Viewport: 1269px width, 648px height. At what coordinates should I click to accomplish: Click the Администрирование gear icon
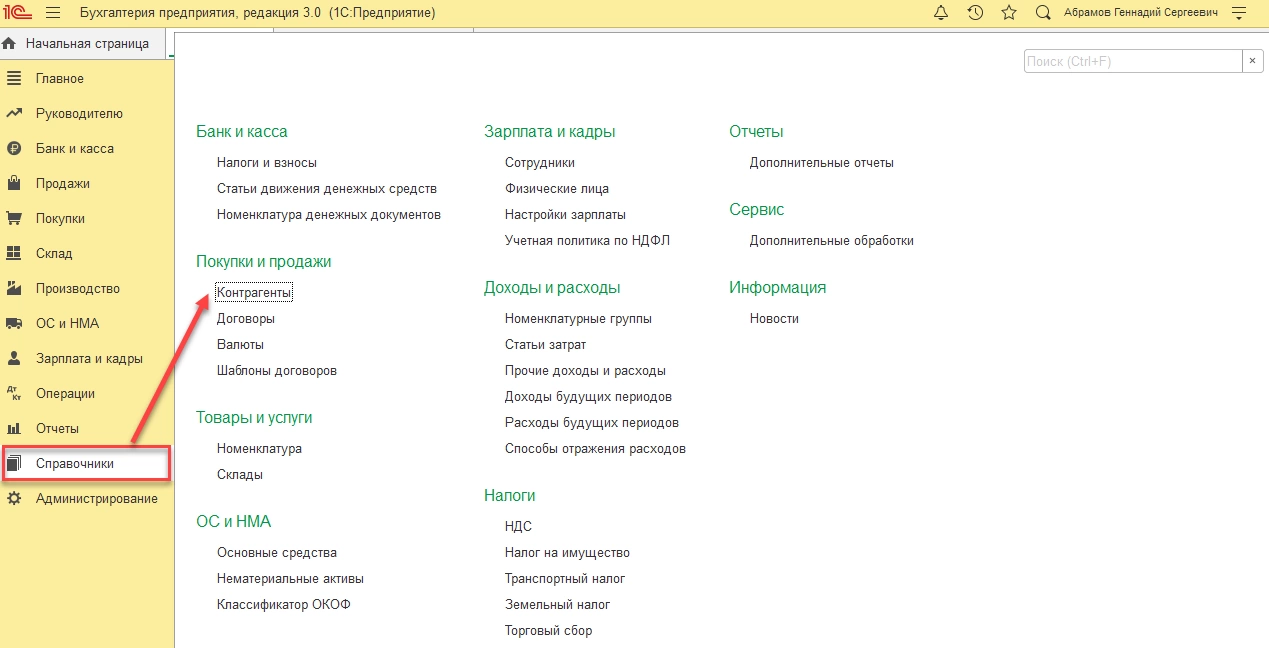(14, 499)
